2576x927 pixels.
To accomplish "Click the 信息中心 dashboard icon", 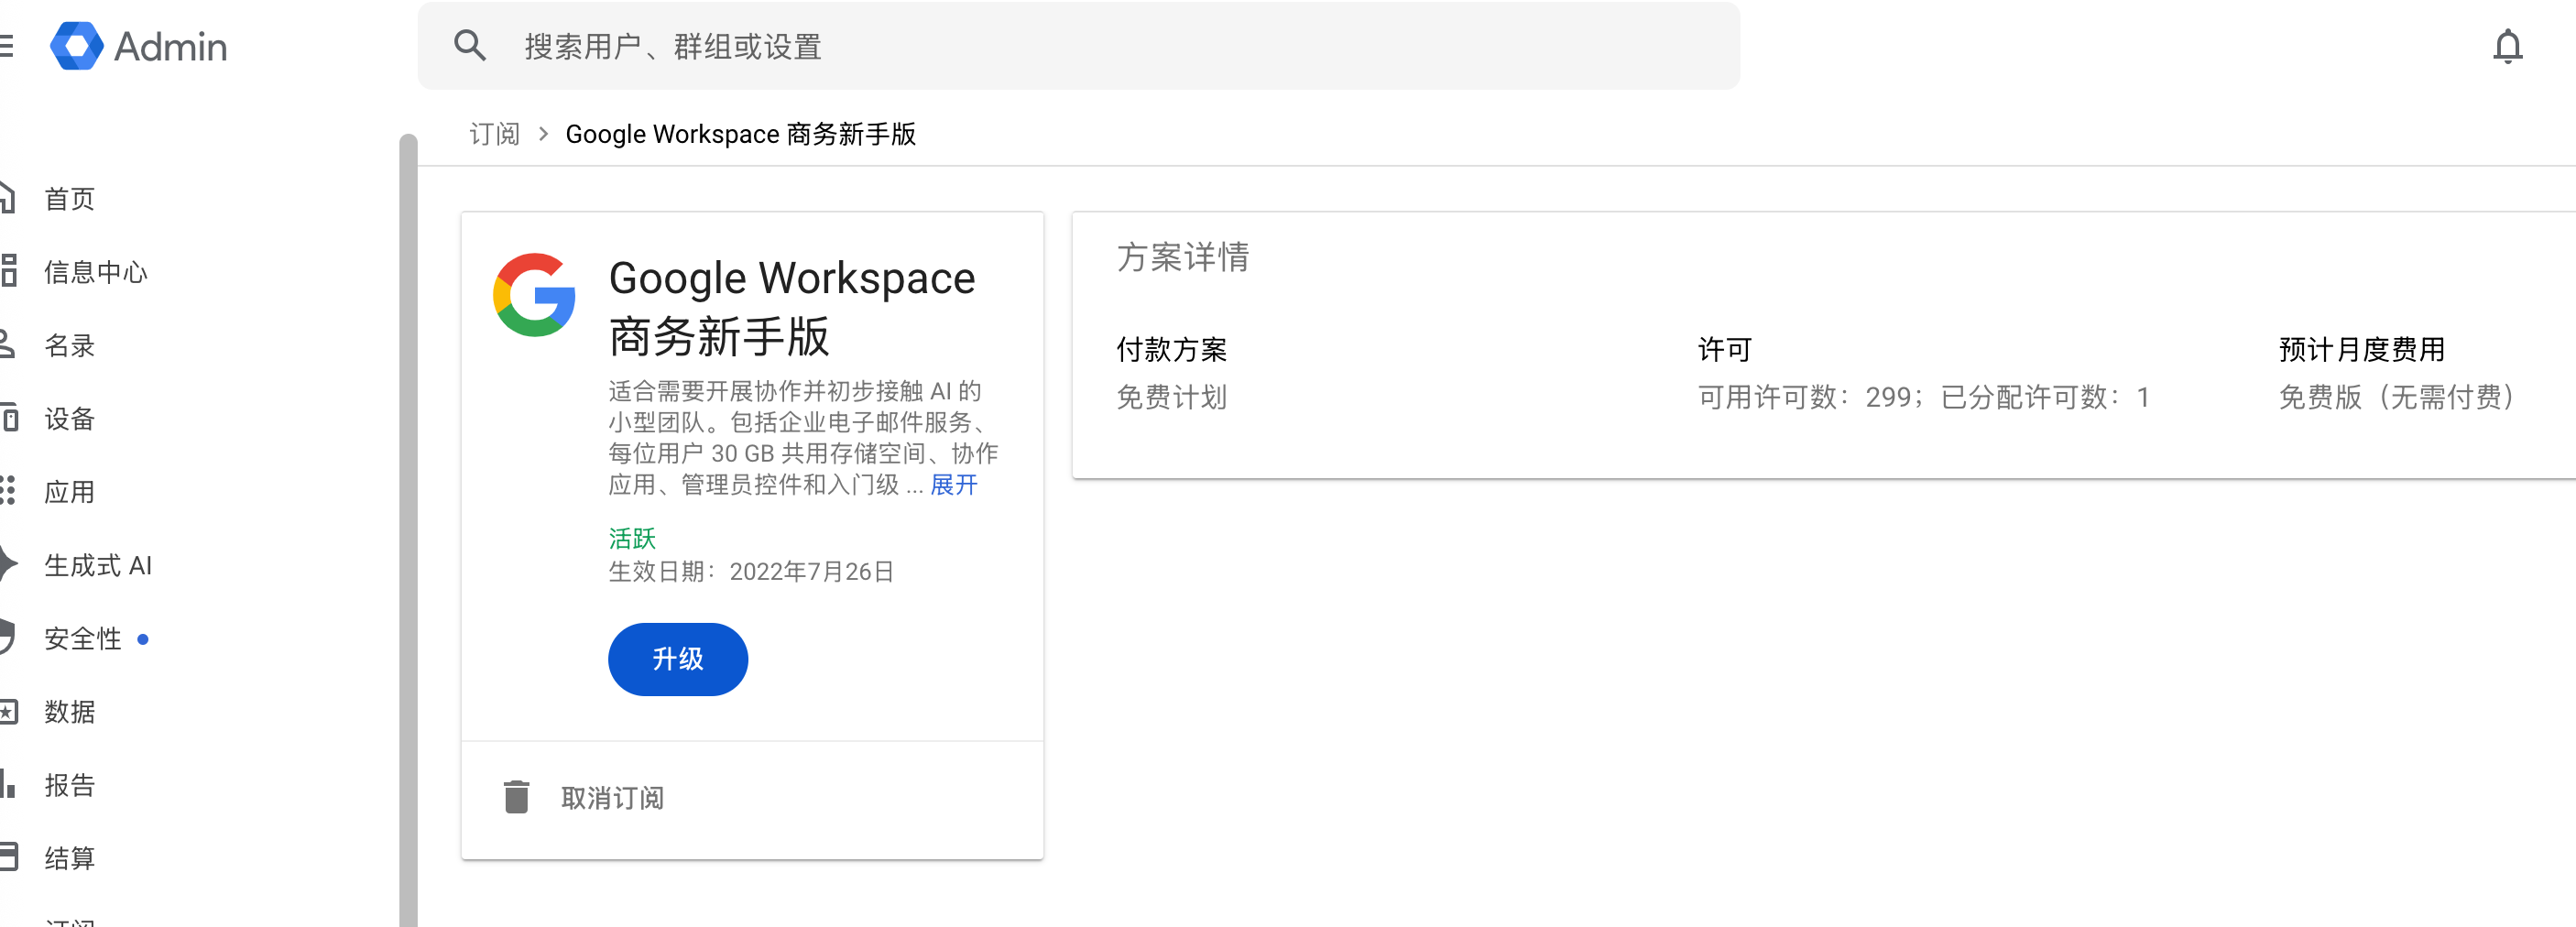I will [x=8, y=271].
